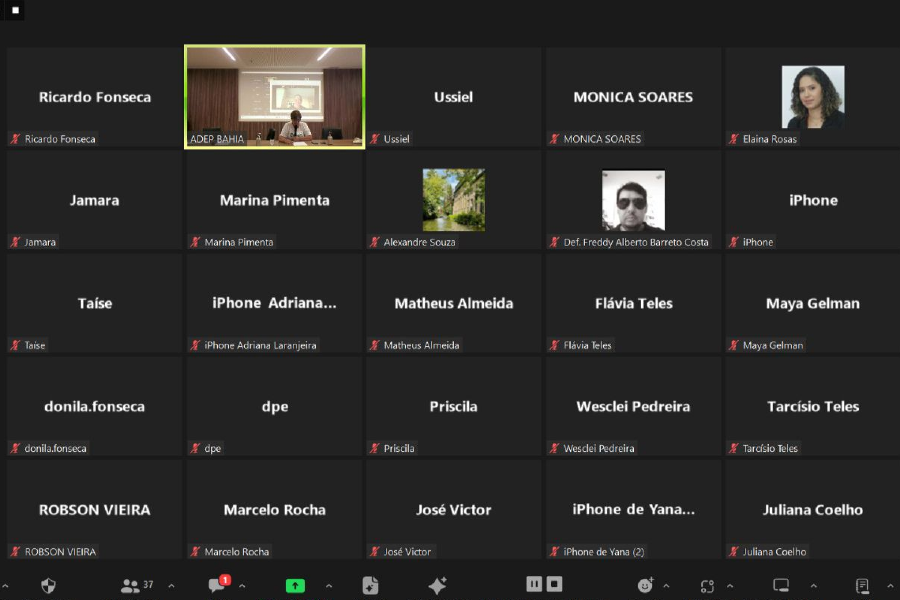Viewport: 900px width, 600px height.
Task: Pause the recording
Action: point(534,584)
